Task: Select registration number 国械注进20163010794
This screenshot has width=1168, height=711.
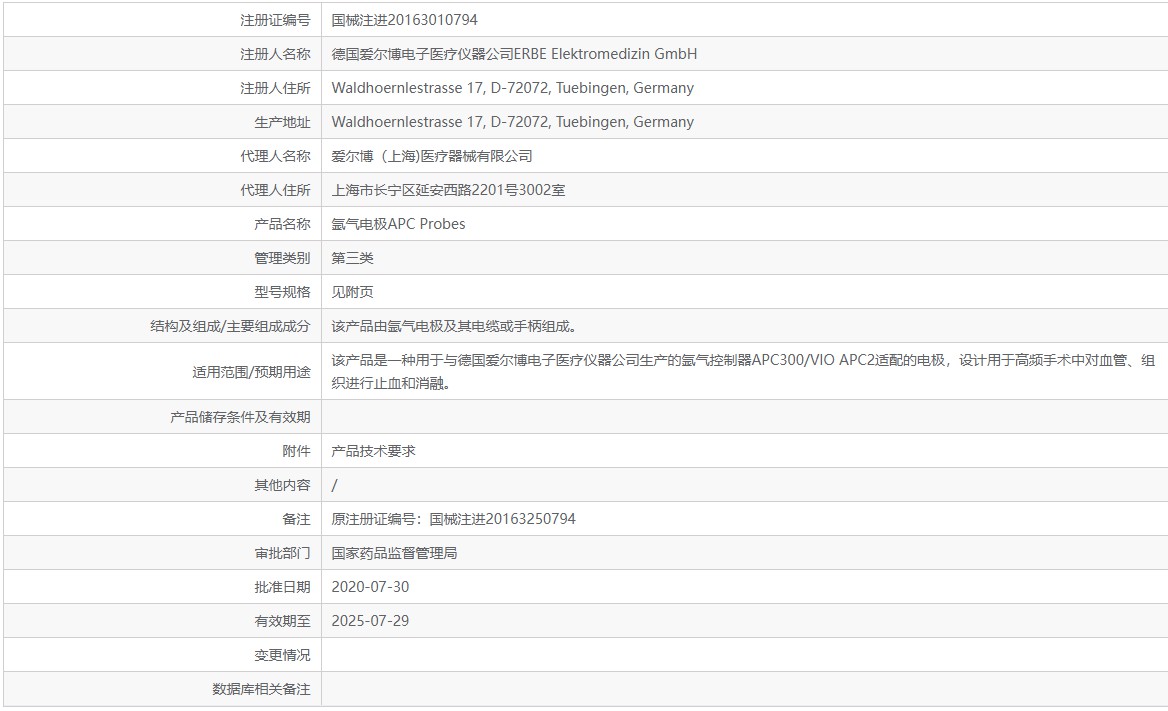Action: (404, 20)
